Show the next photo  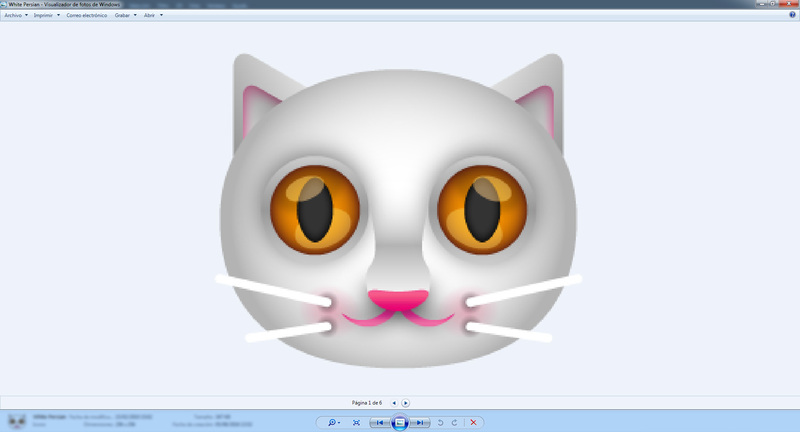pos(420,422)
